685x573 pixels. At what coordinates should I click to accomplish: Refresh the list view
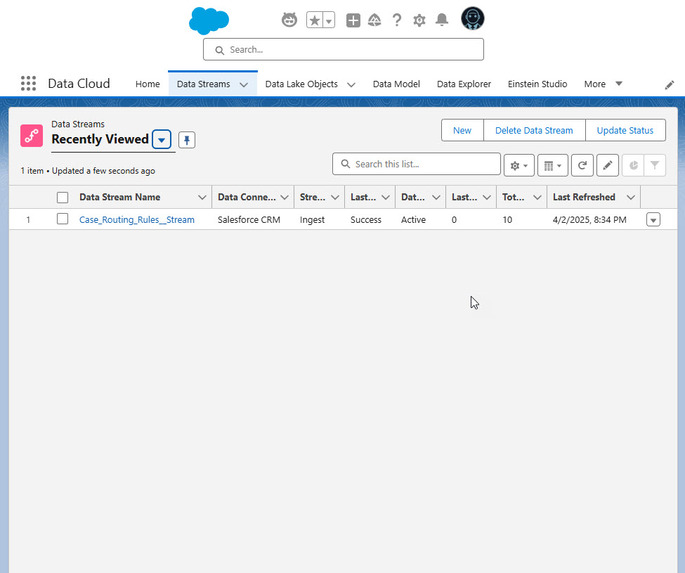pos(582,165)
